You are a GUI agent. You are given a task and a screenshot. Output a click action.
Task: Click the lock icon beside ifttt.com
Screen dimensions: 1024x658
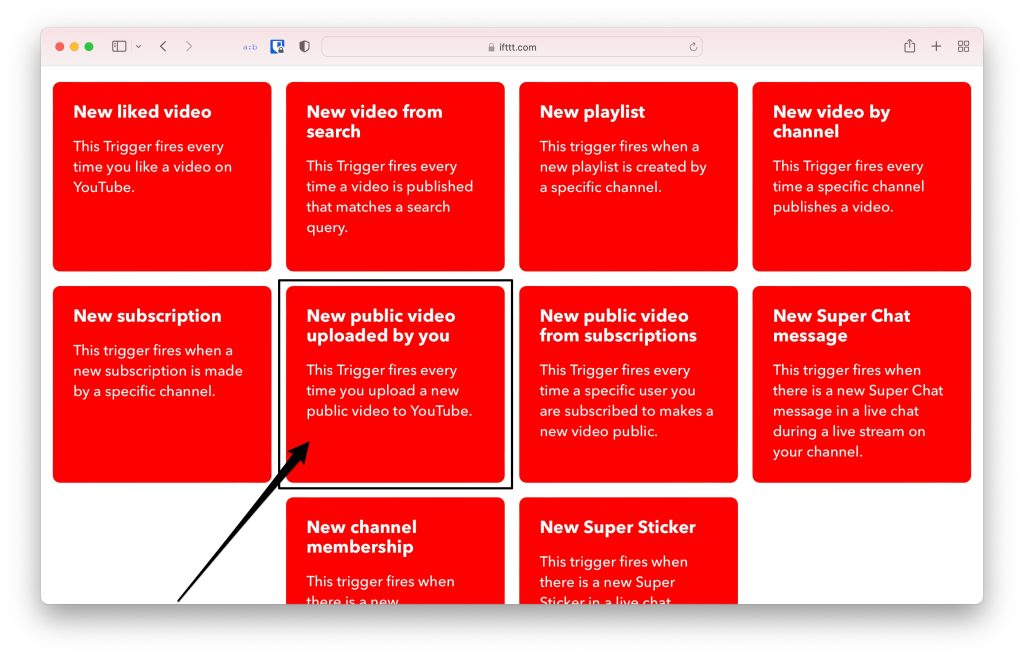491,47
